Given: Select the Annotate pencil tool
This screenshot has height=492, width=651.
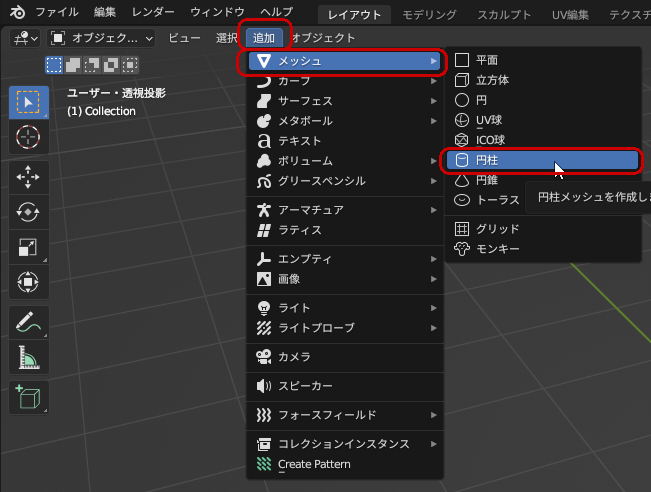Looking at the screenshot, I should pos(29,323).
